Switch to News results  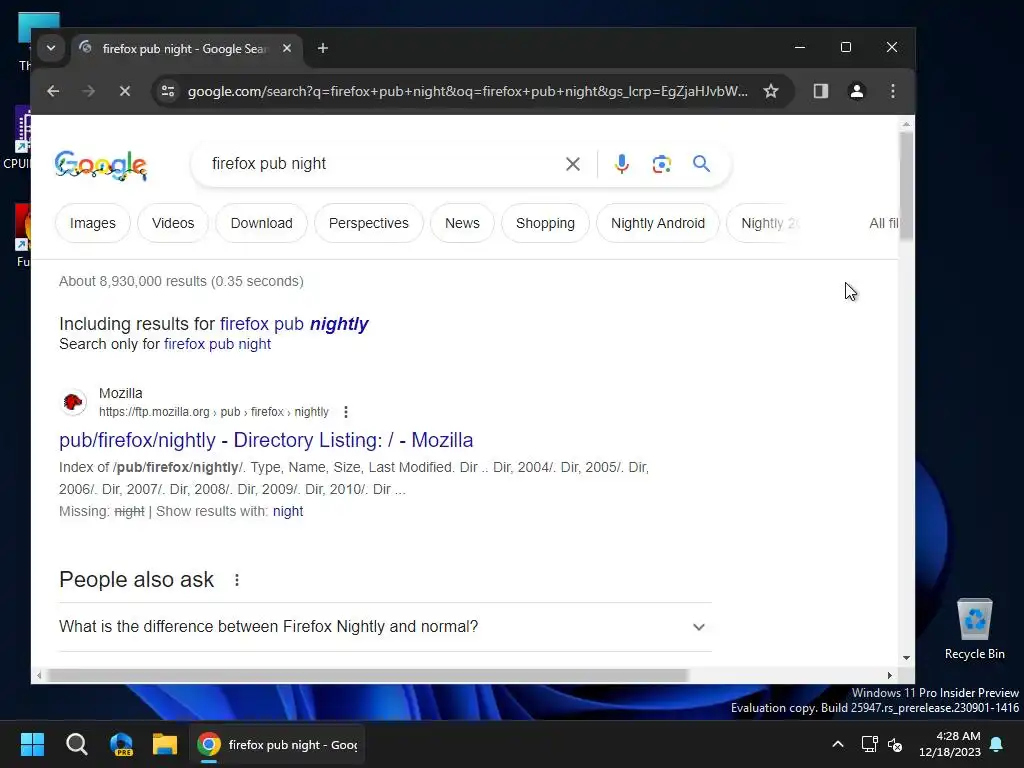click(462, 223)
